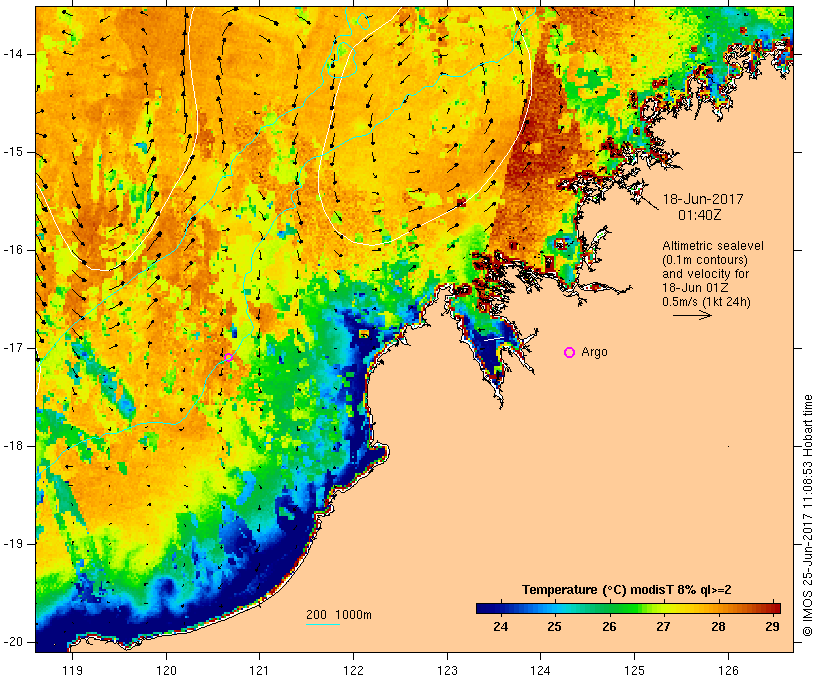Click the latitude axis label '-17'

click(13, 348)
